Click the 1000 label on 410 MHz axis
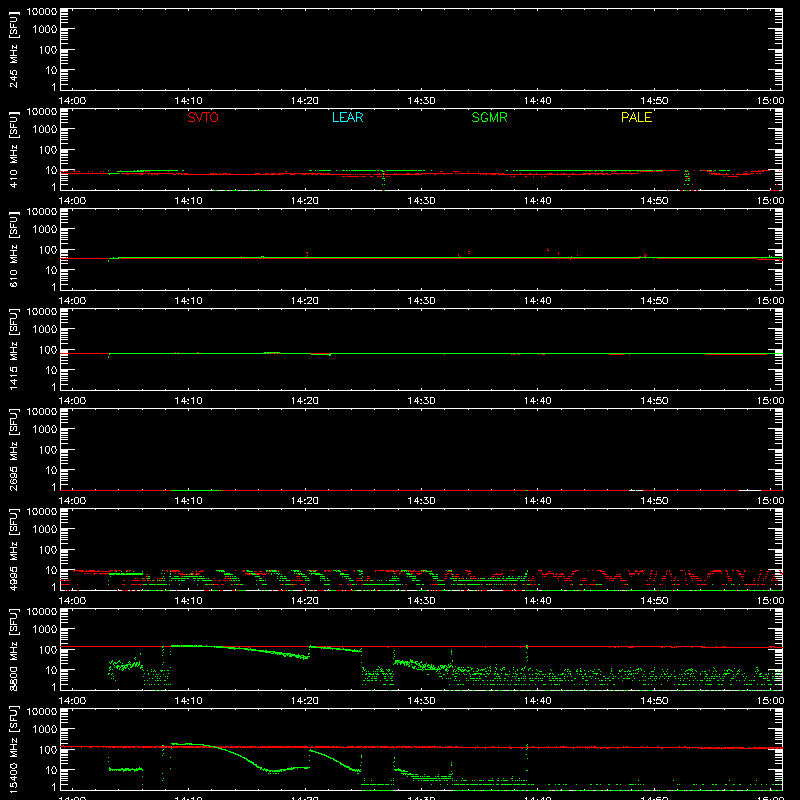800x800 pixels. 45,130
